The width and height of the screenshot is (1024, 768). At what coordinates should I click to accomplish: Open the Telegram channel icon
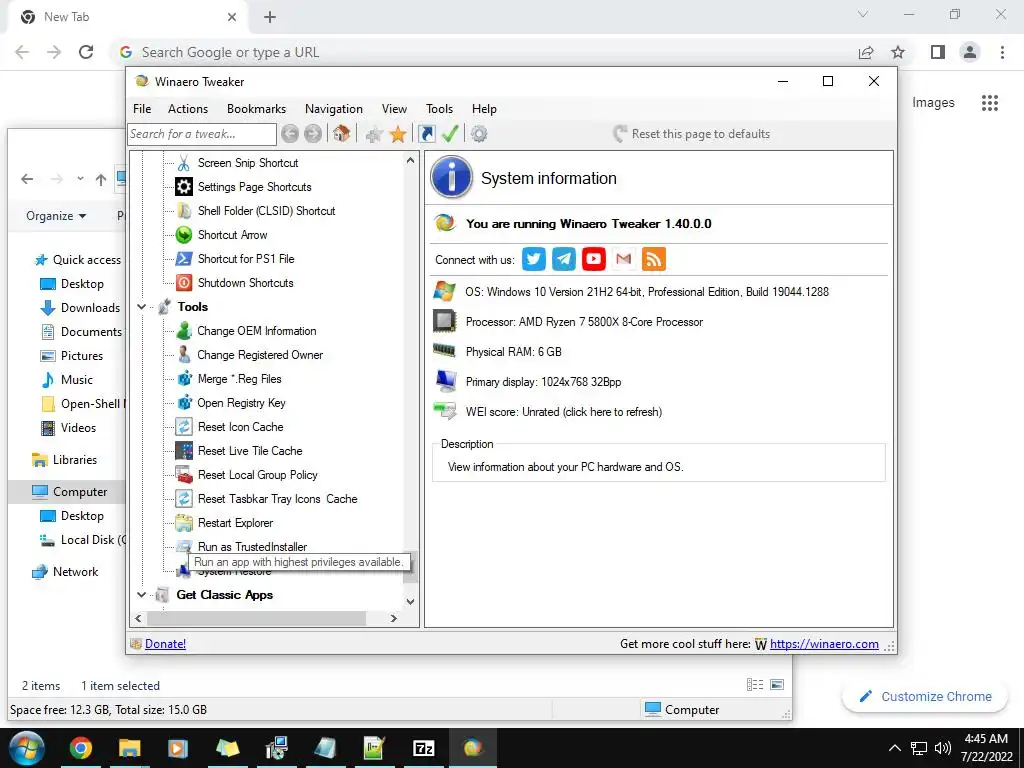564,259
